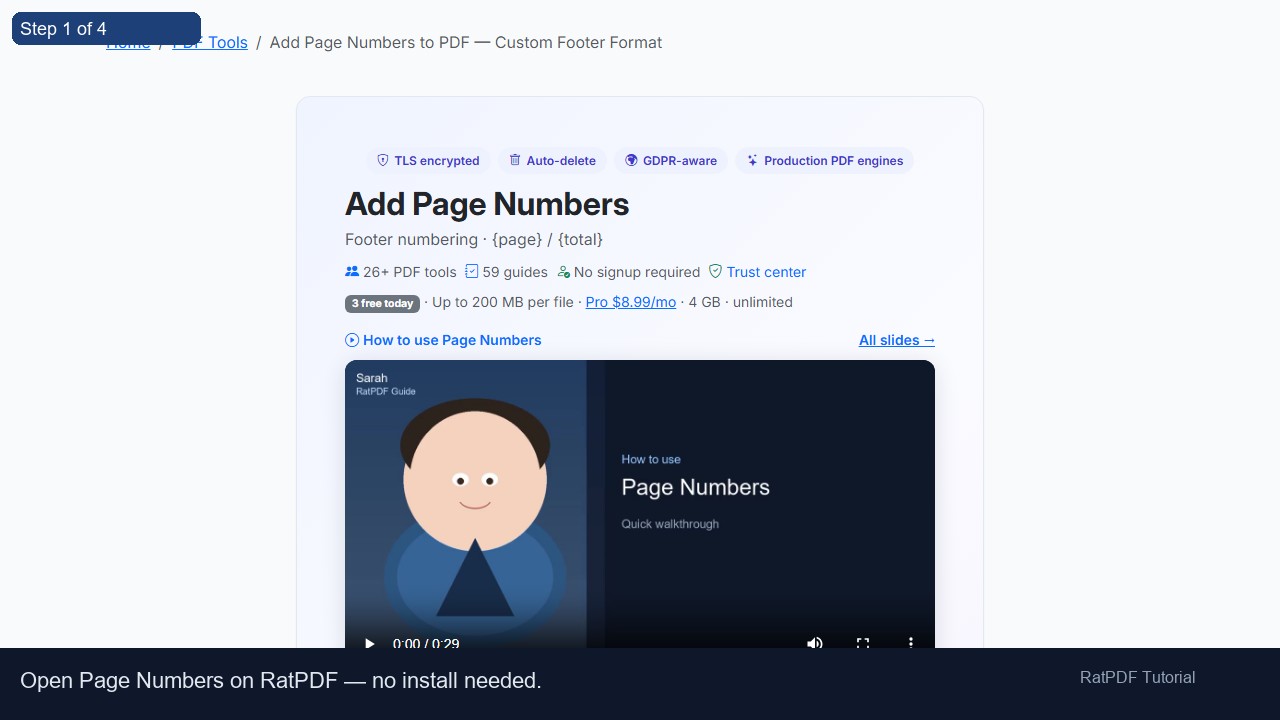
Task: Click the people icon beside 26+ PDF tools
Action: point(352,271)
